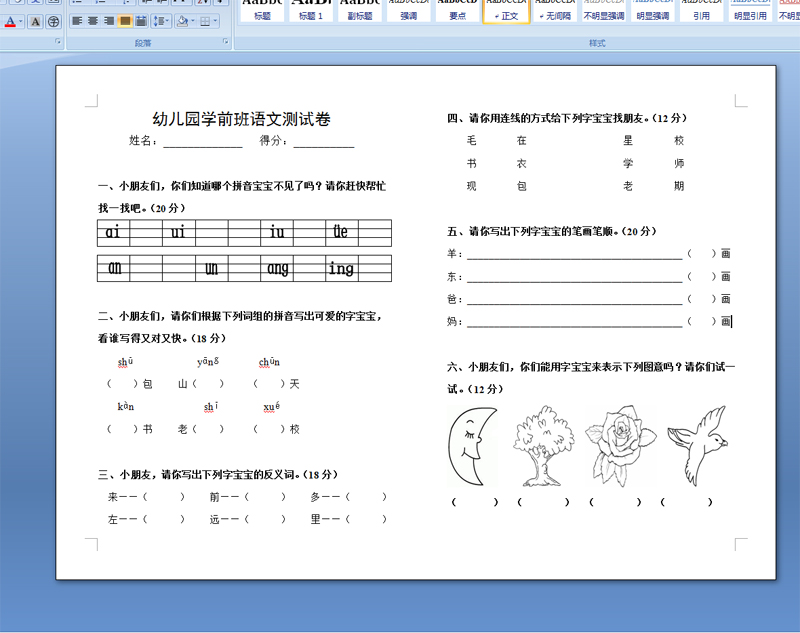Click the shading paint bucket icon
This screenshot has height=633, width=800.
[182, 21]
